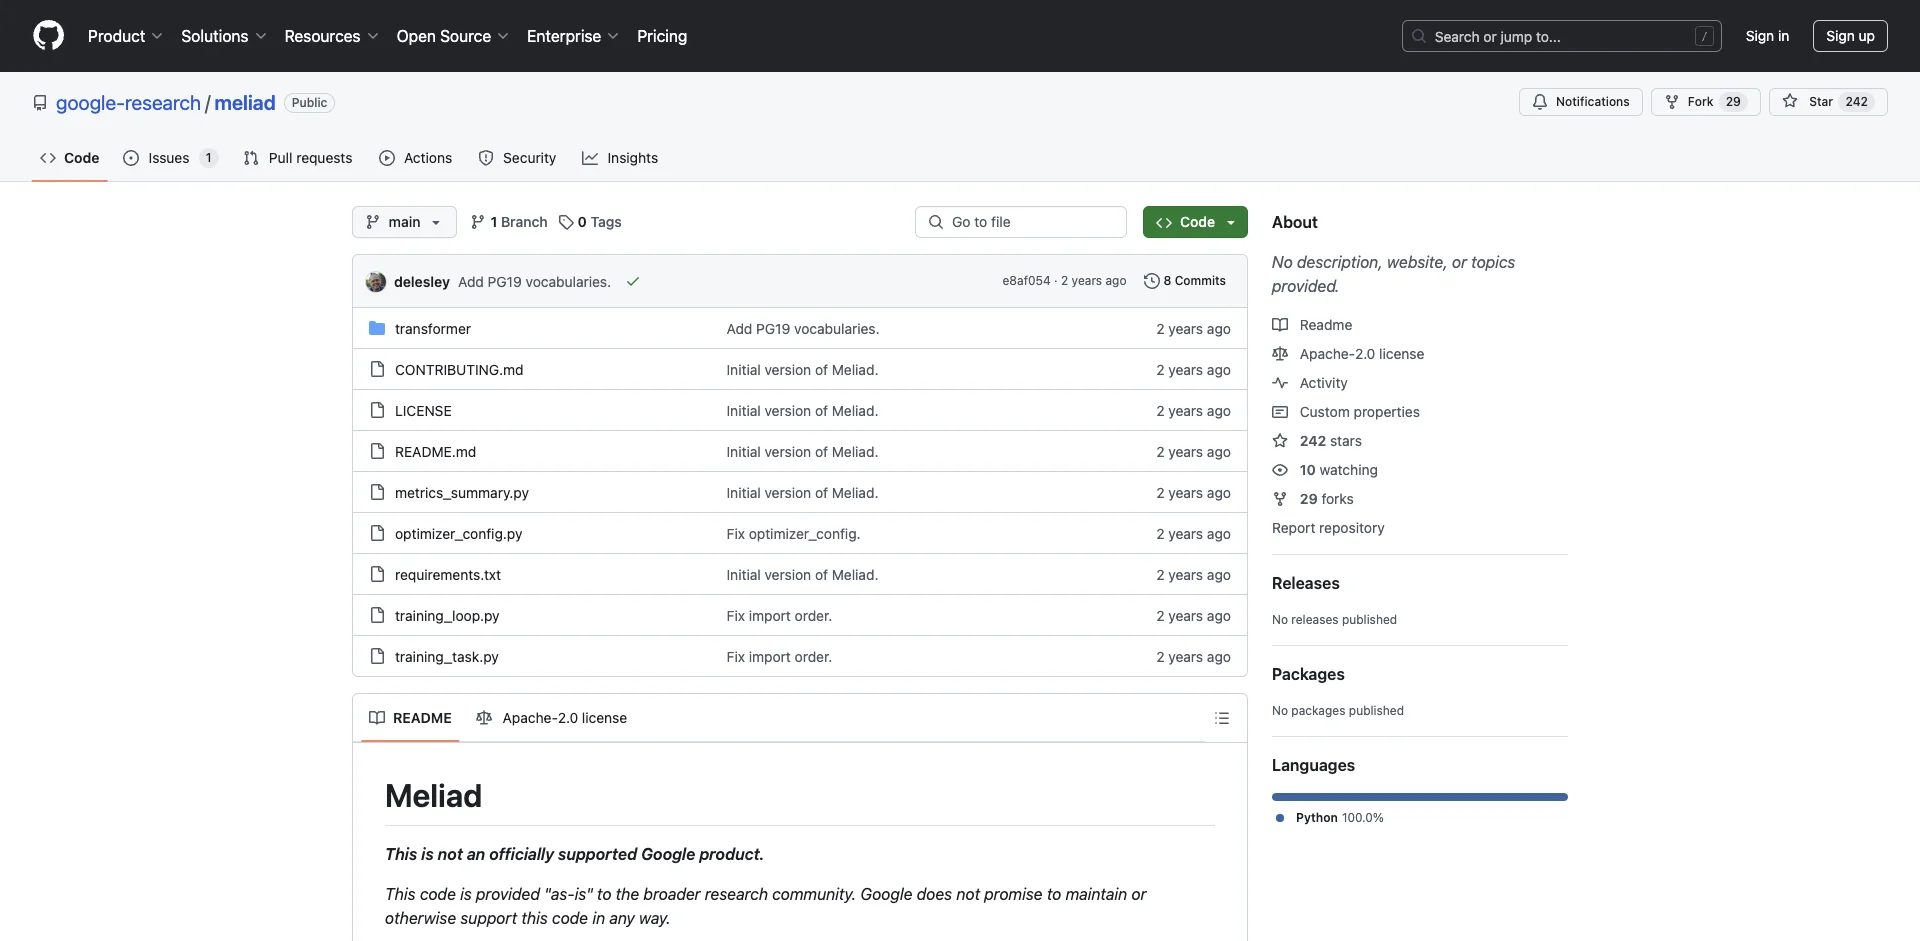The height and width of the screenshot is (941, 1920).
Task: Open the 8 Commits history
Action: coord(1185,281)
